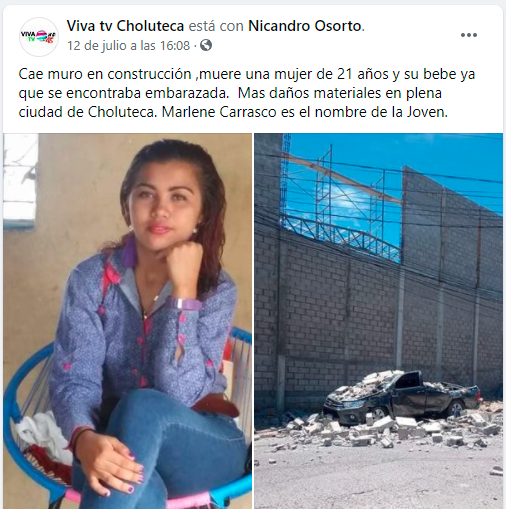Image resolution: width=506 pixels, height=509 pixels.
Task: Visit the tagged Nicandro Osorto profile
Action: pyautogui.click(x=305, y=26)
